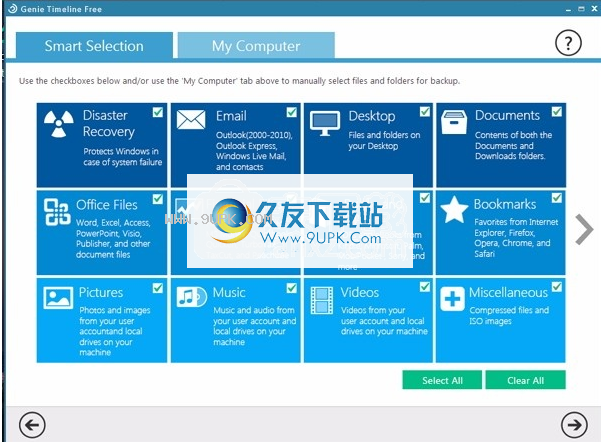Click the Videos film strip icon
Image resolution: width=601 pixels, height=443 pixels.
tap(321, 300)
